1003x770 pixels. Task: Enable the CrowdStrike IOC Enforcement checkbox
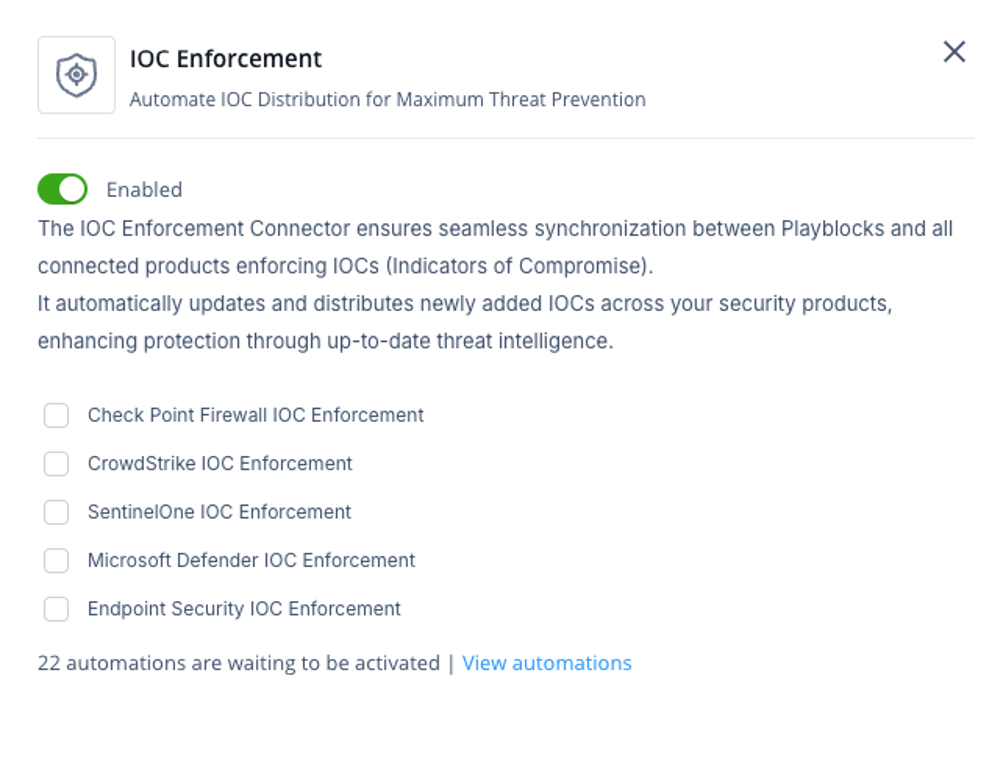point(56,464)
